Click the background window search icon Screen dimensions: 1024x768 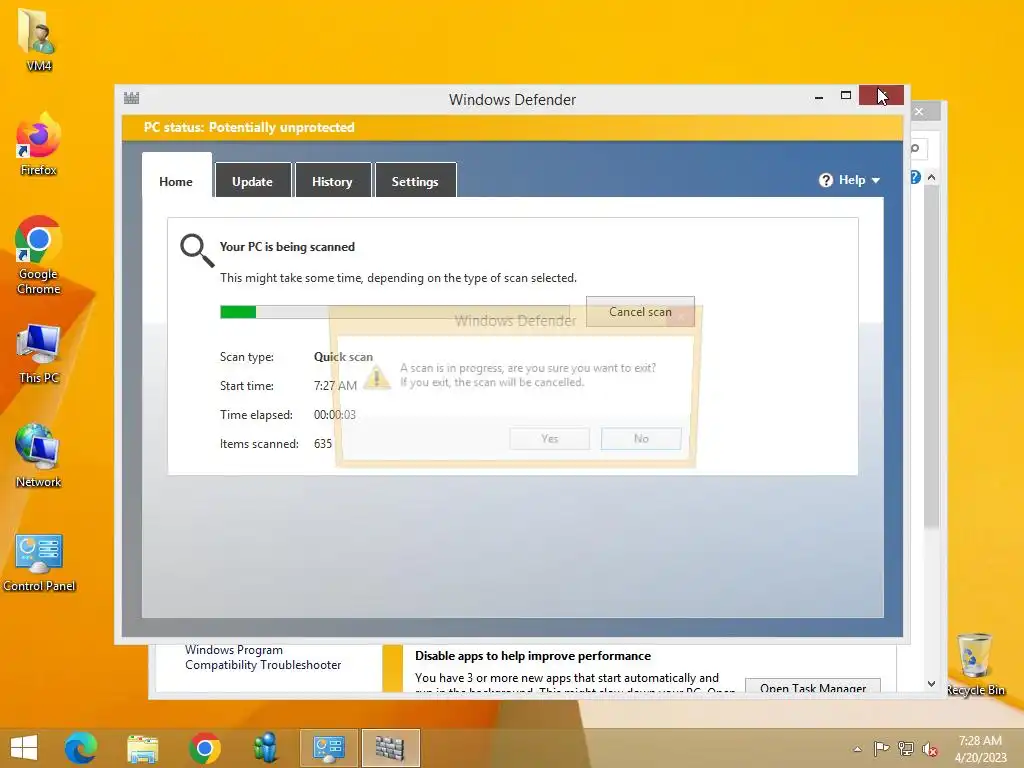[916, 149]
